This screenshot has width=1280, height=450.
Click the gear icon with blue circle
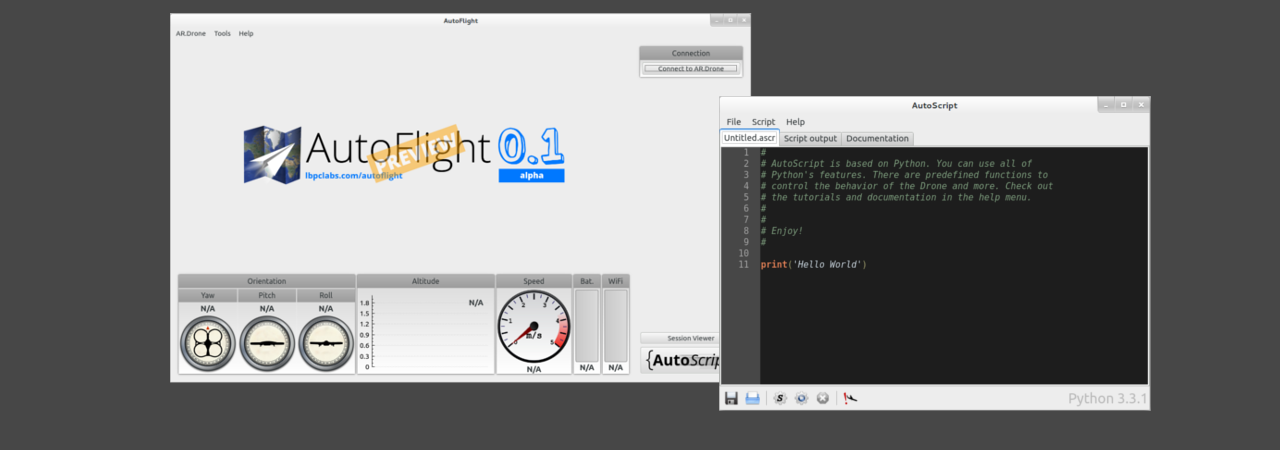(x=801, y=398)
